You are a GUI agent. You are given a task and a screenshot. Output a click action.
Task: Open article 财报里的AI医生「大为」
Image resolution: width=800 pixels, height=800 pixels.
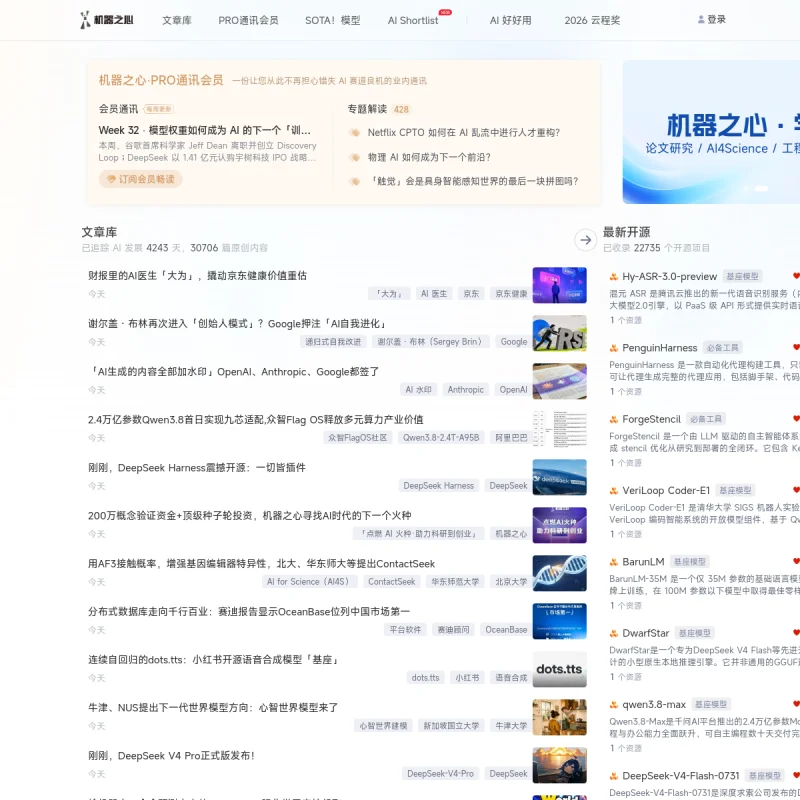click(197, 276)
